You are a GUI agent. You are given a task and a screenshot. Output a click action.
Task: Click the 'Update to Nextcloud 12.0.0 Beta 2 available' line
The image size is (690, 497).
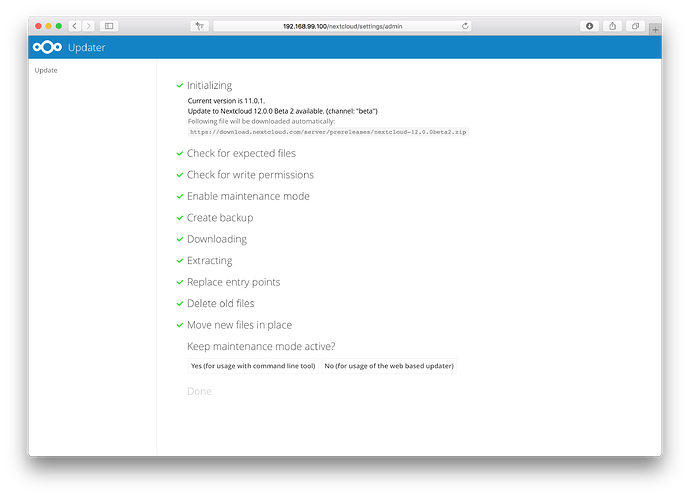[x=283, y=111]
